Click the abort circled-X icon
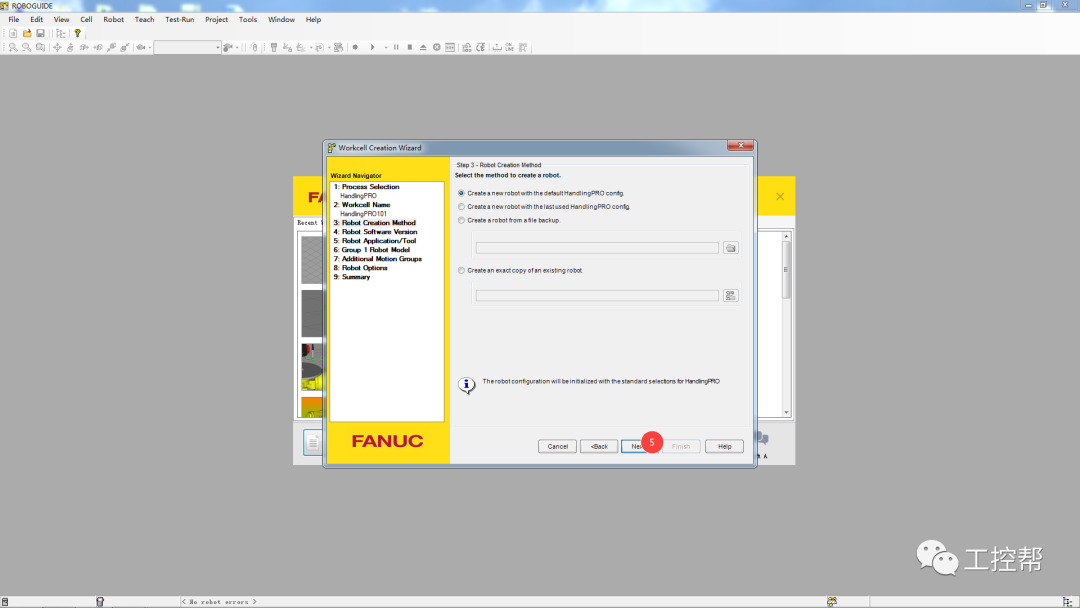 tap(437, 48)
